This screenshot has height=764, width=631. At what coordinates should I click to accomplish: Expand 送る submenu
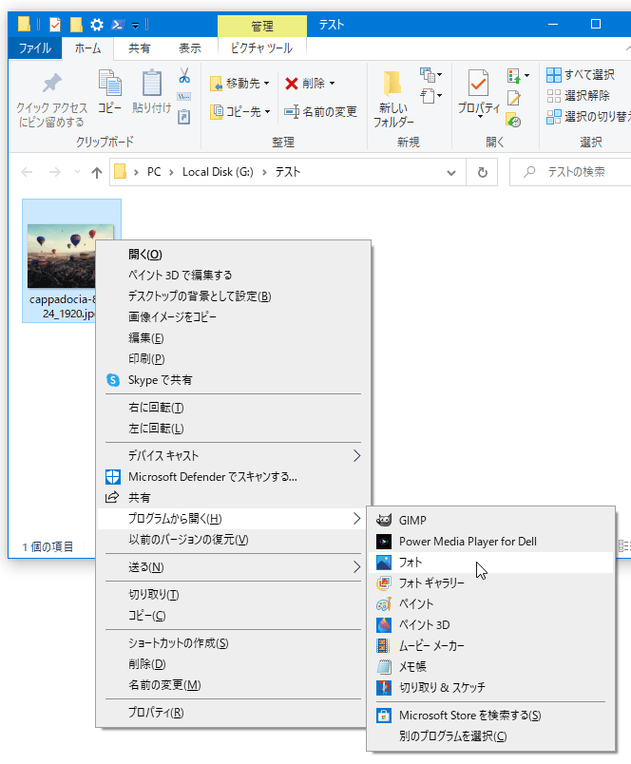point(357,567)
